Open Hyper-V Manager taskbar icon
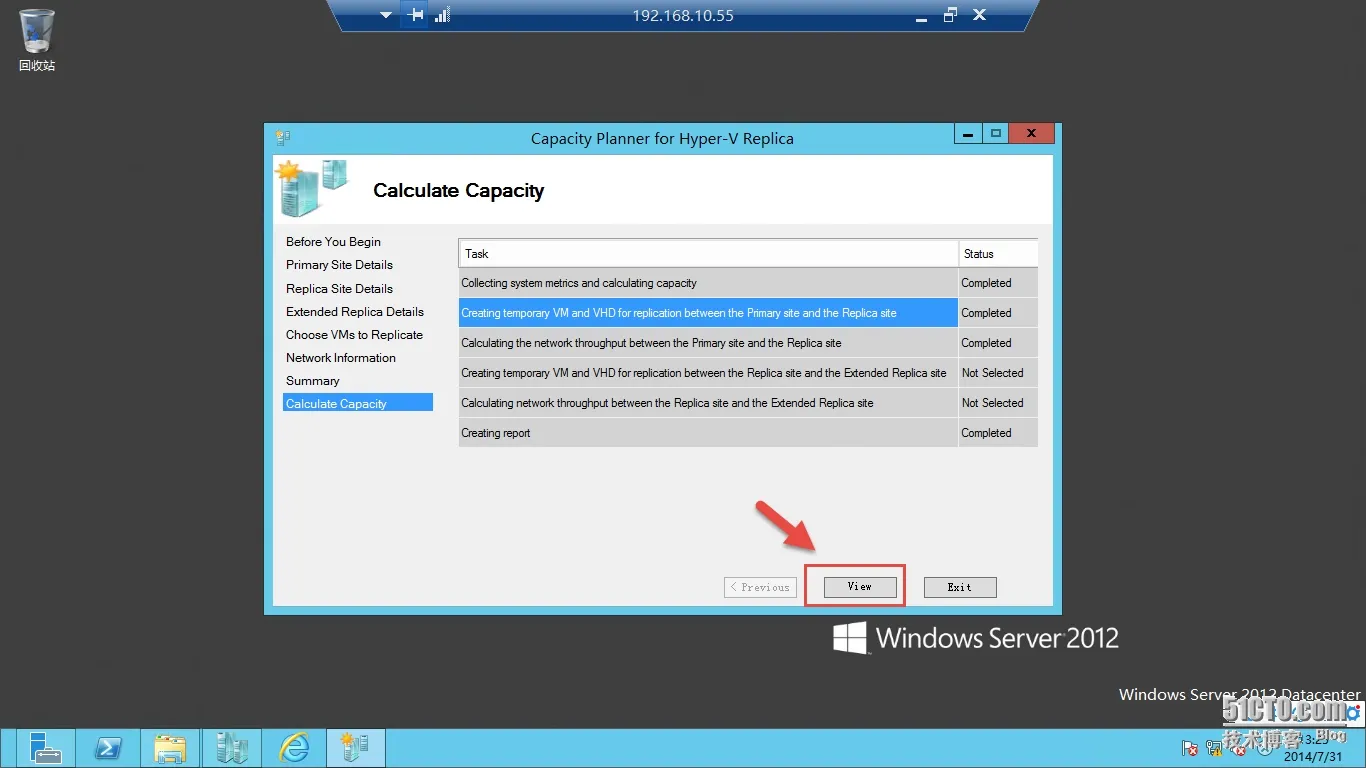Viewport: 1366px width, 768px height. point(232,748)
